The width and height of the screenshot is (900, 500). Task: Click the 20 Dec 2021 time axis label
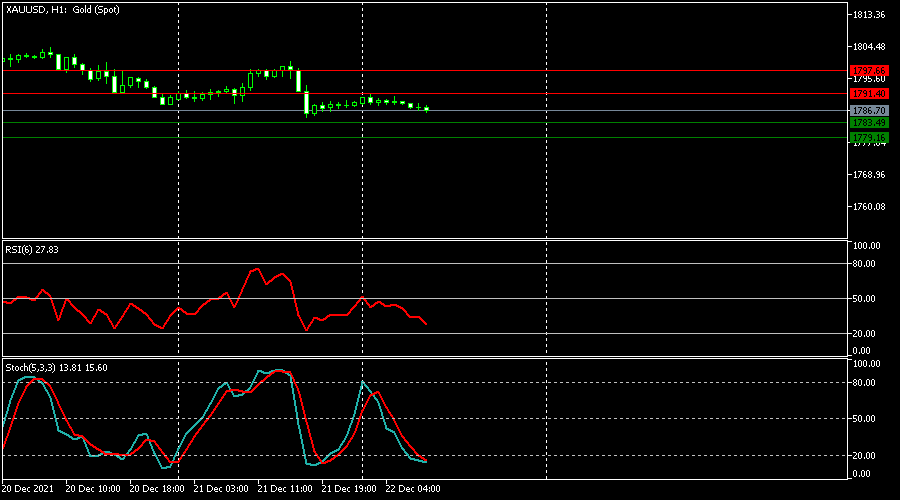(28, 489)
